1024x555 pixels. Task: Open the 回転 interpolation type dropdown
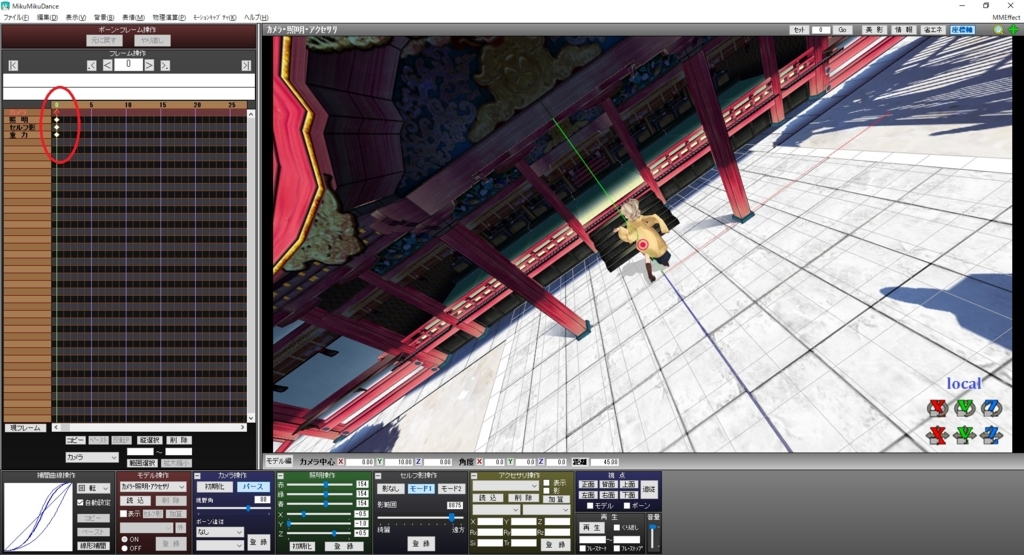point(94,488)
